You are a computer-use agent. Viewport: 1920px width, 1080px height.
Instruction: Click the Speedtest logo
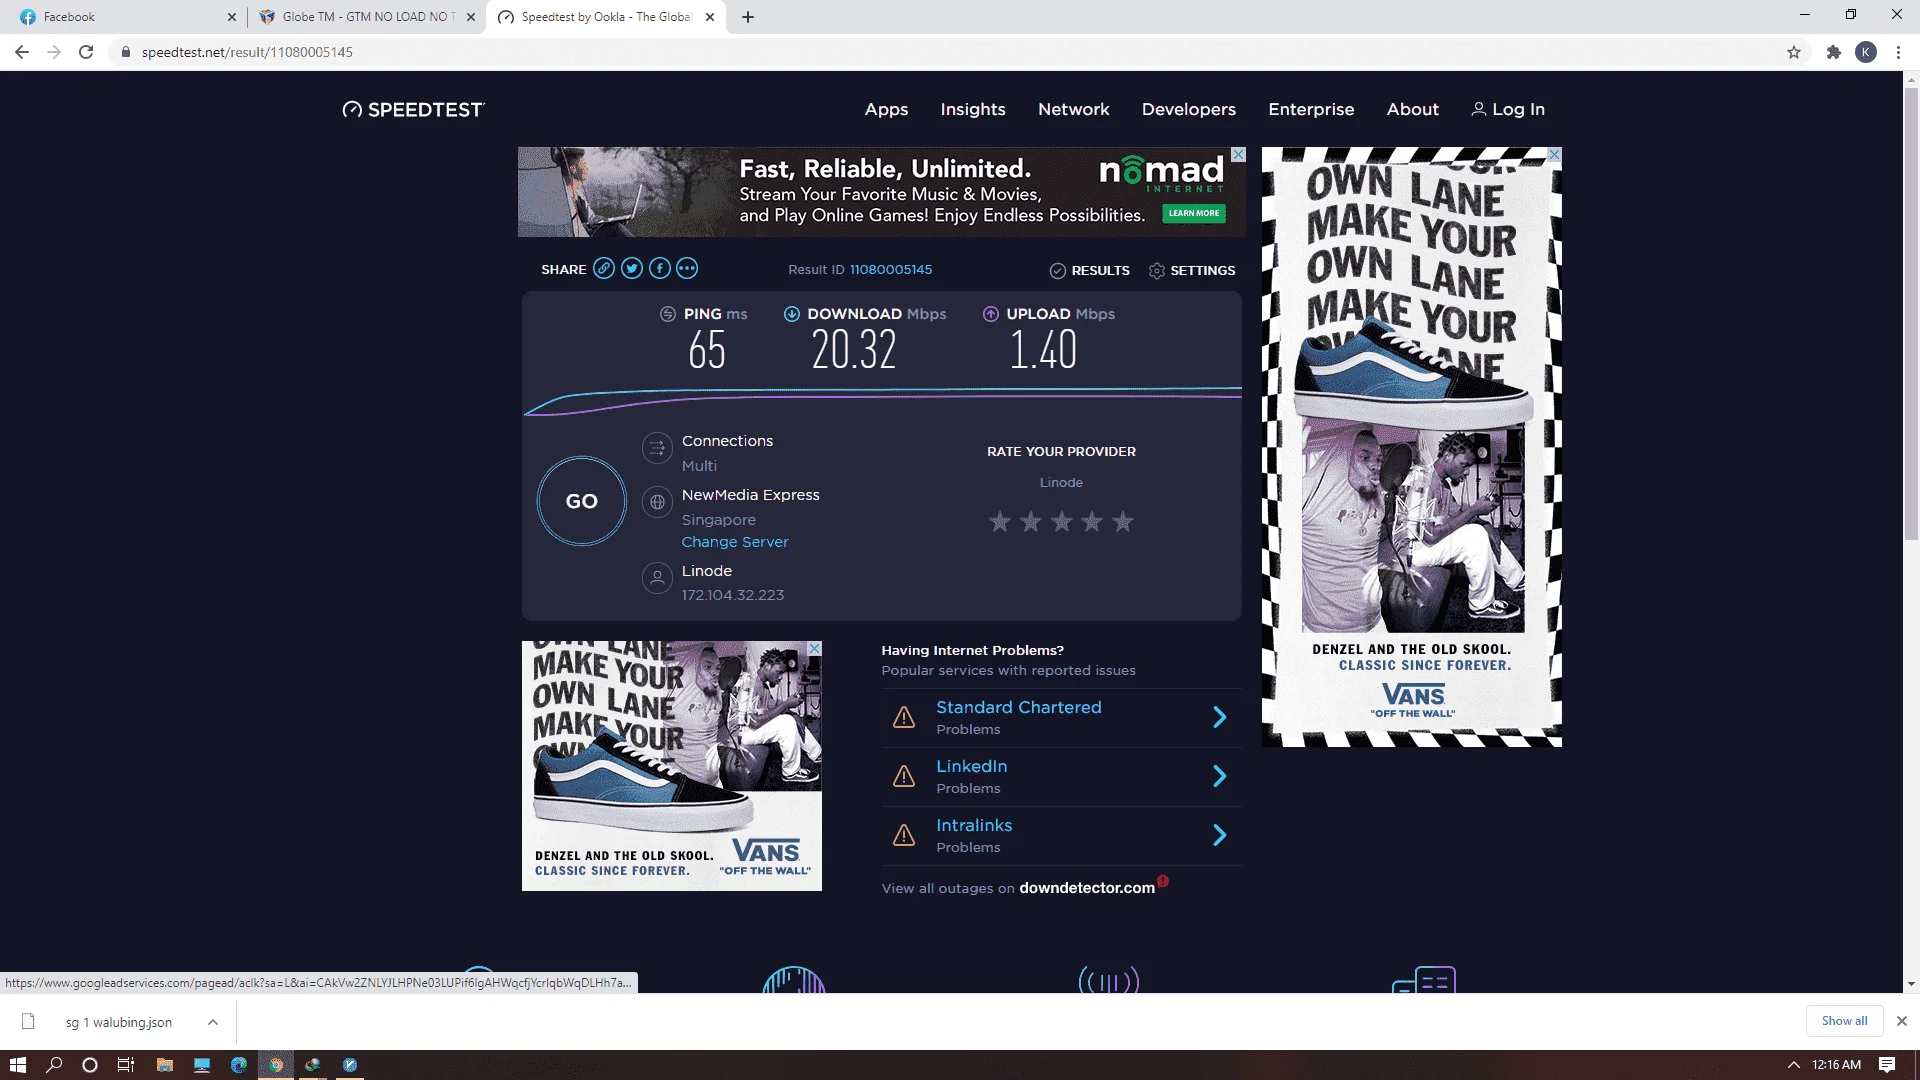pyautogui.click(x=413, y=109)
